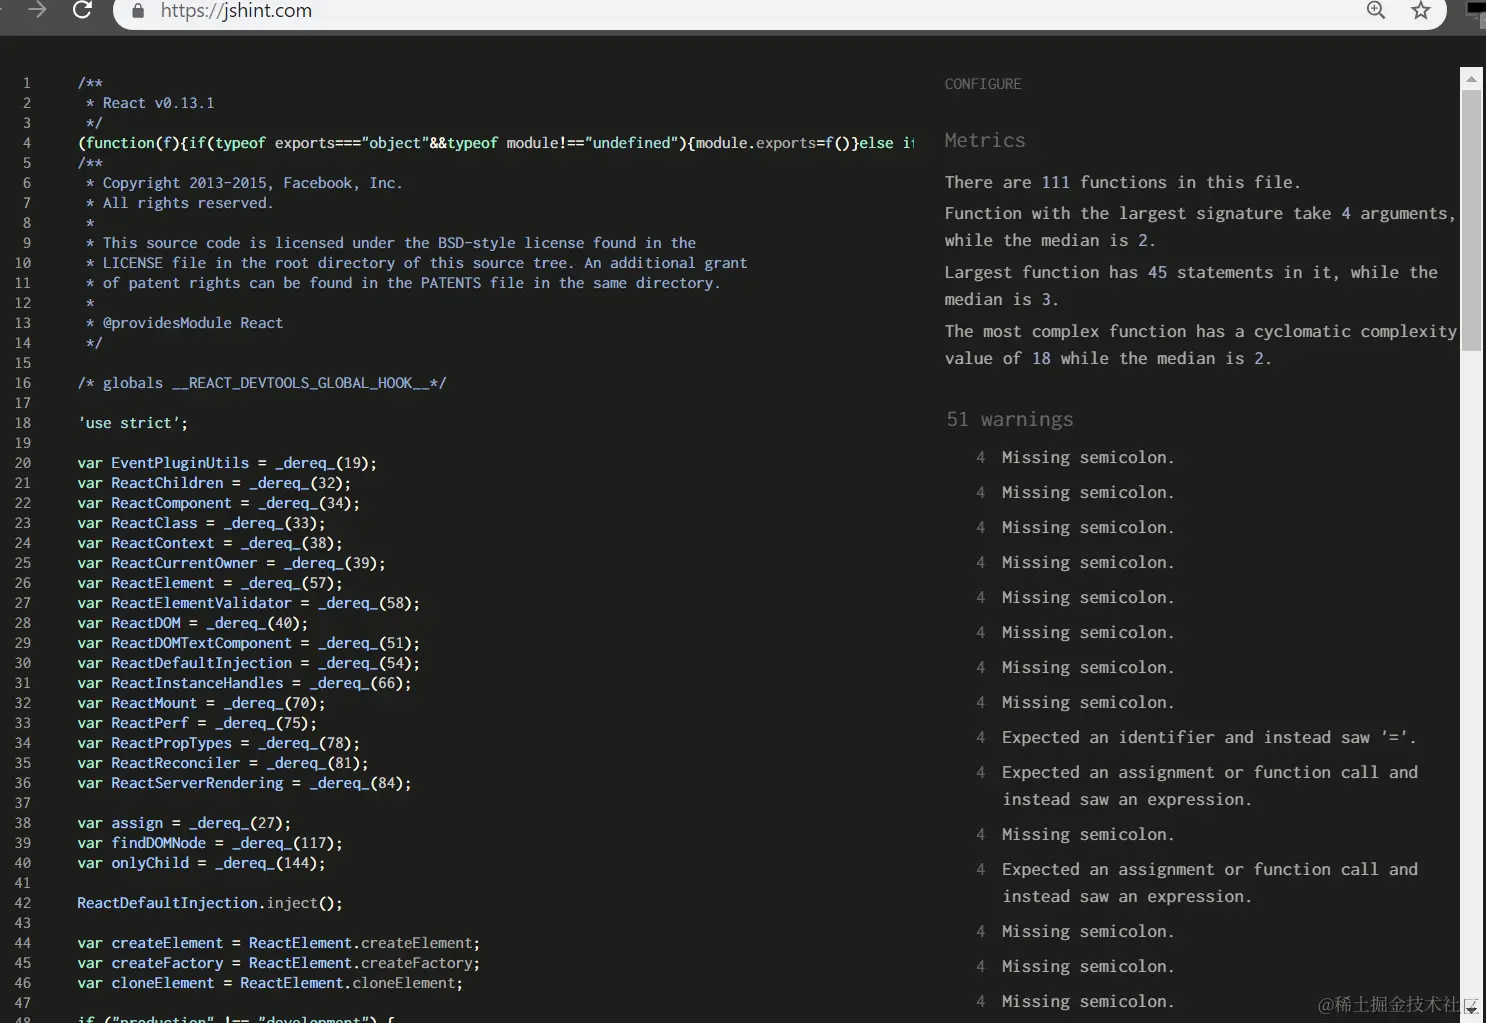Click code line 'var ReactMount = _dereq_(70);'
This screenshot has height=1023, width=1486.
click(x=201, y=703)
